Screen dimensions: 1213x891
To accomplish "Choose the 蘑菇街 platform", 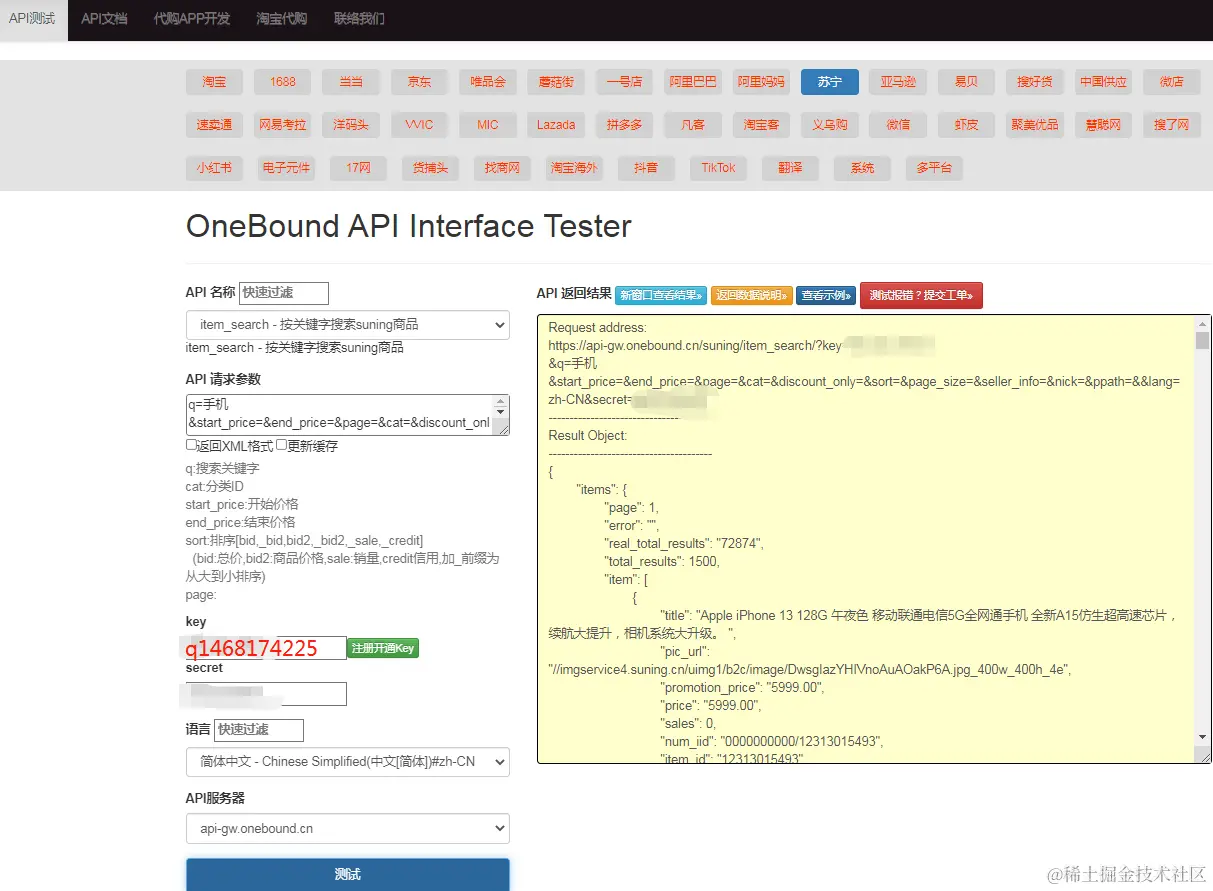I will tap(556, 82).
